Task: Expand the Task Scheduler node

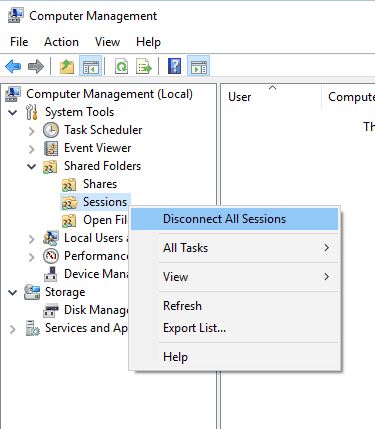Action: click(x=32, y=131)
